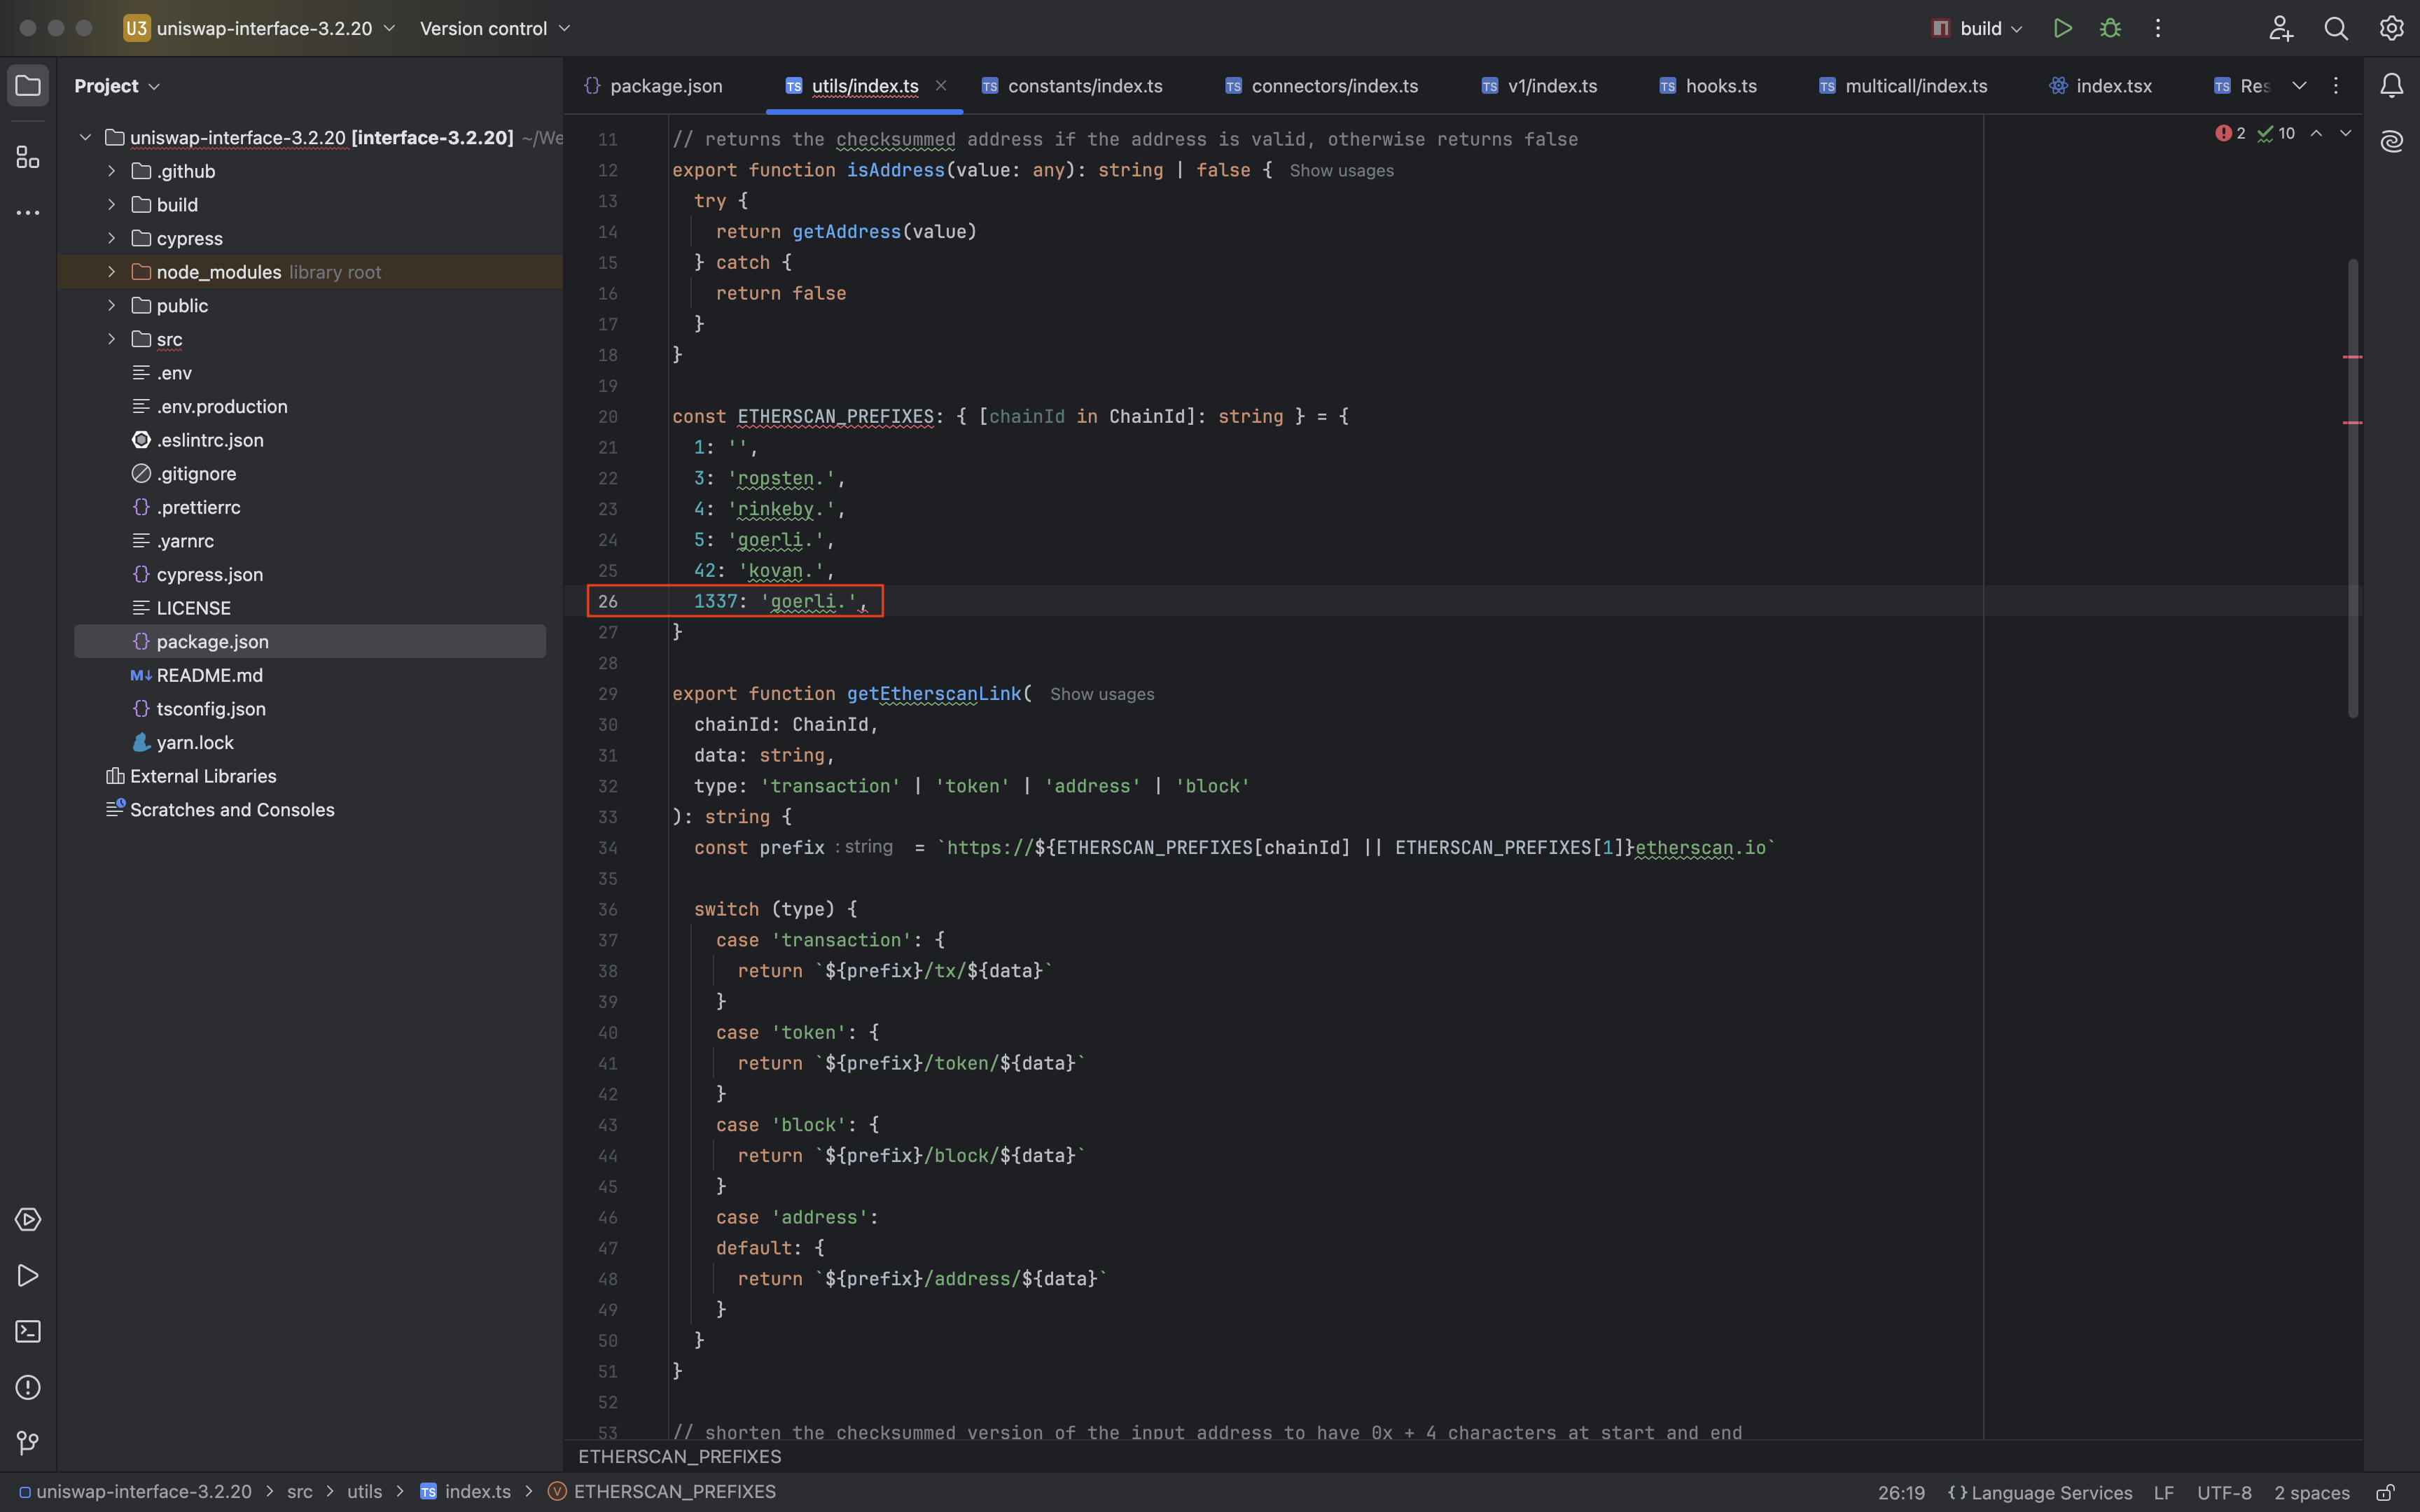Show usages of getEtherscanLink function
The height and width of the screenshot is (1512, 2420).
(1102, 694)
